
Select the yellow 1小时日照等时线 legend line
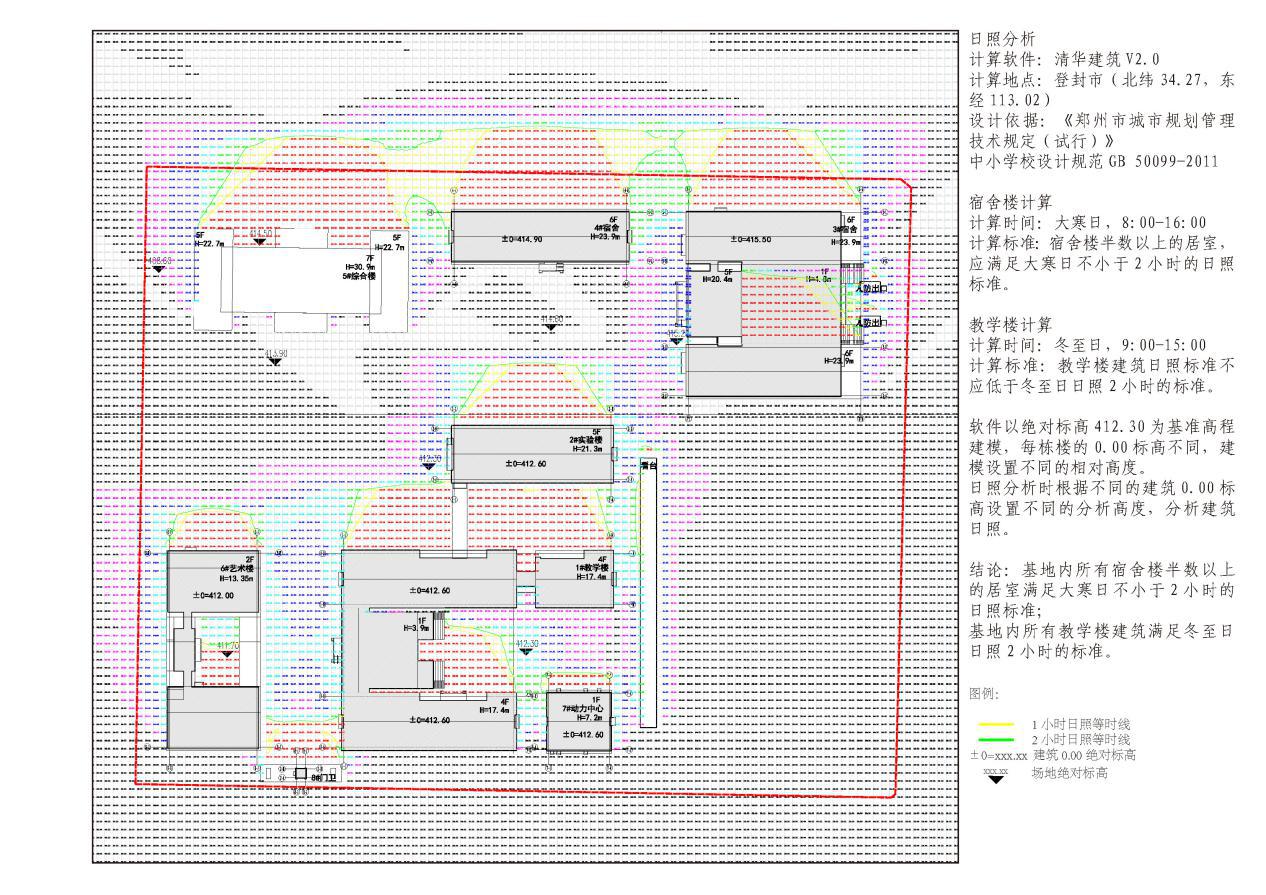click(x=995, y=724)
